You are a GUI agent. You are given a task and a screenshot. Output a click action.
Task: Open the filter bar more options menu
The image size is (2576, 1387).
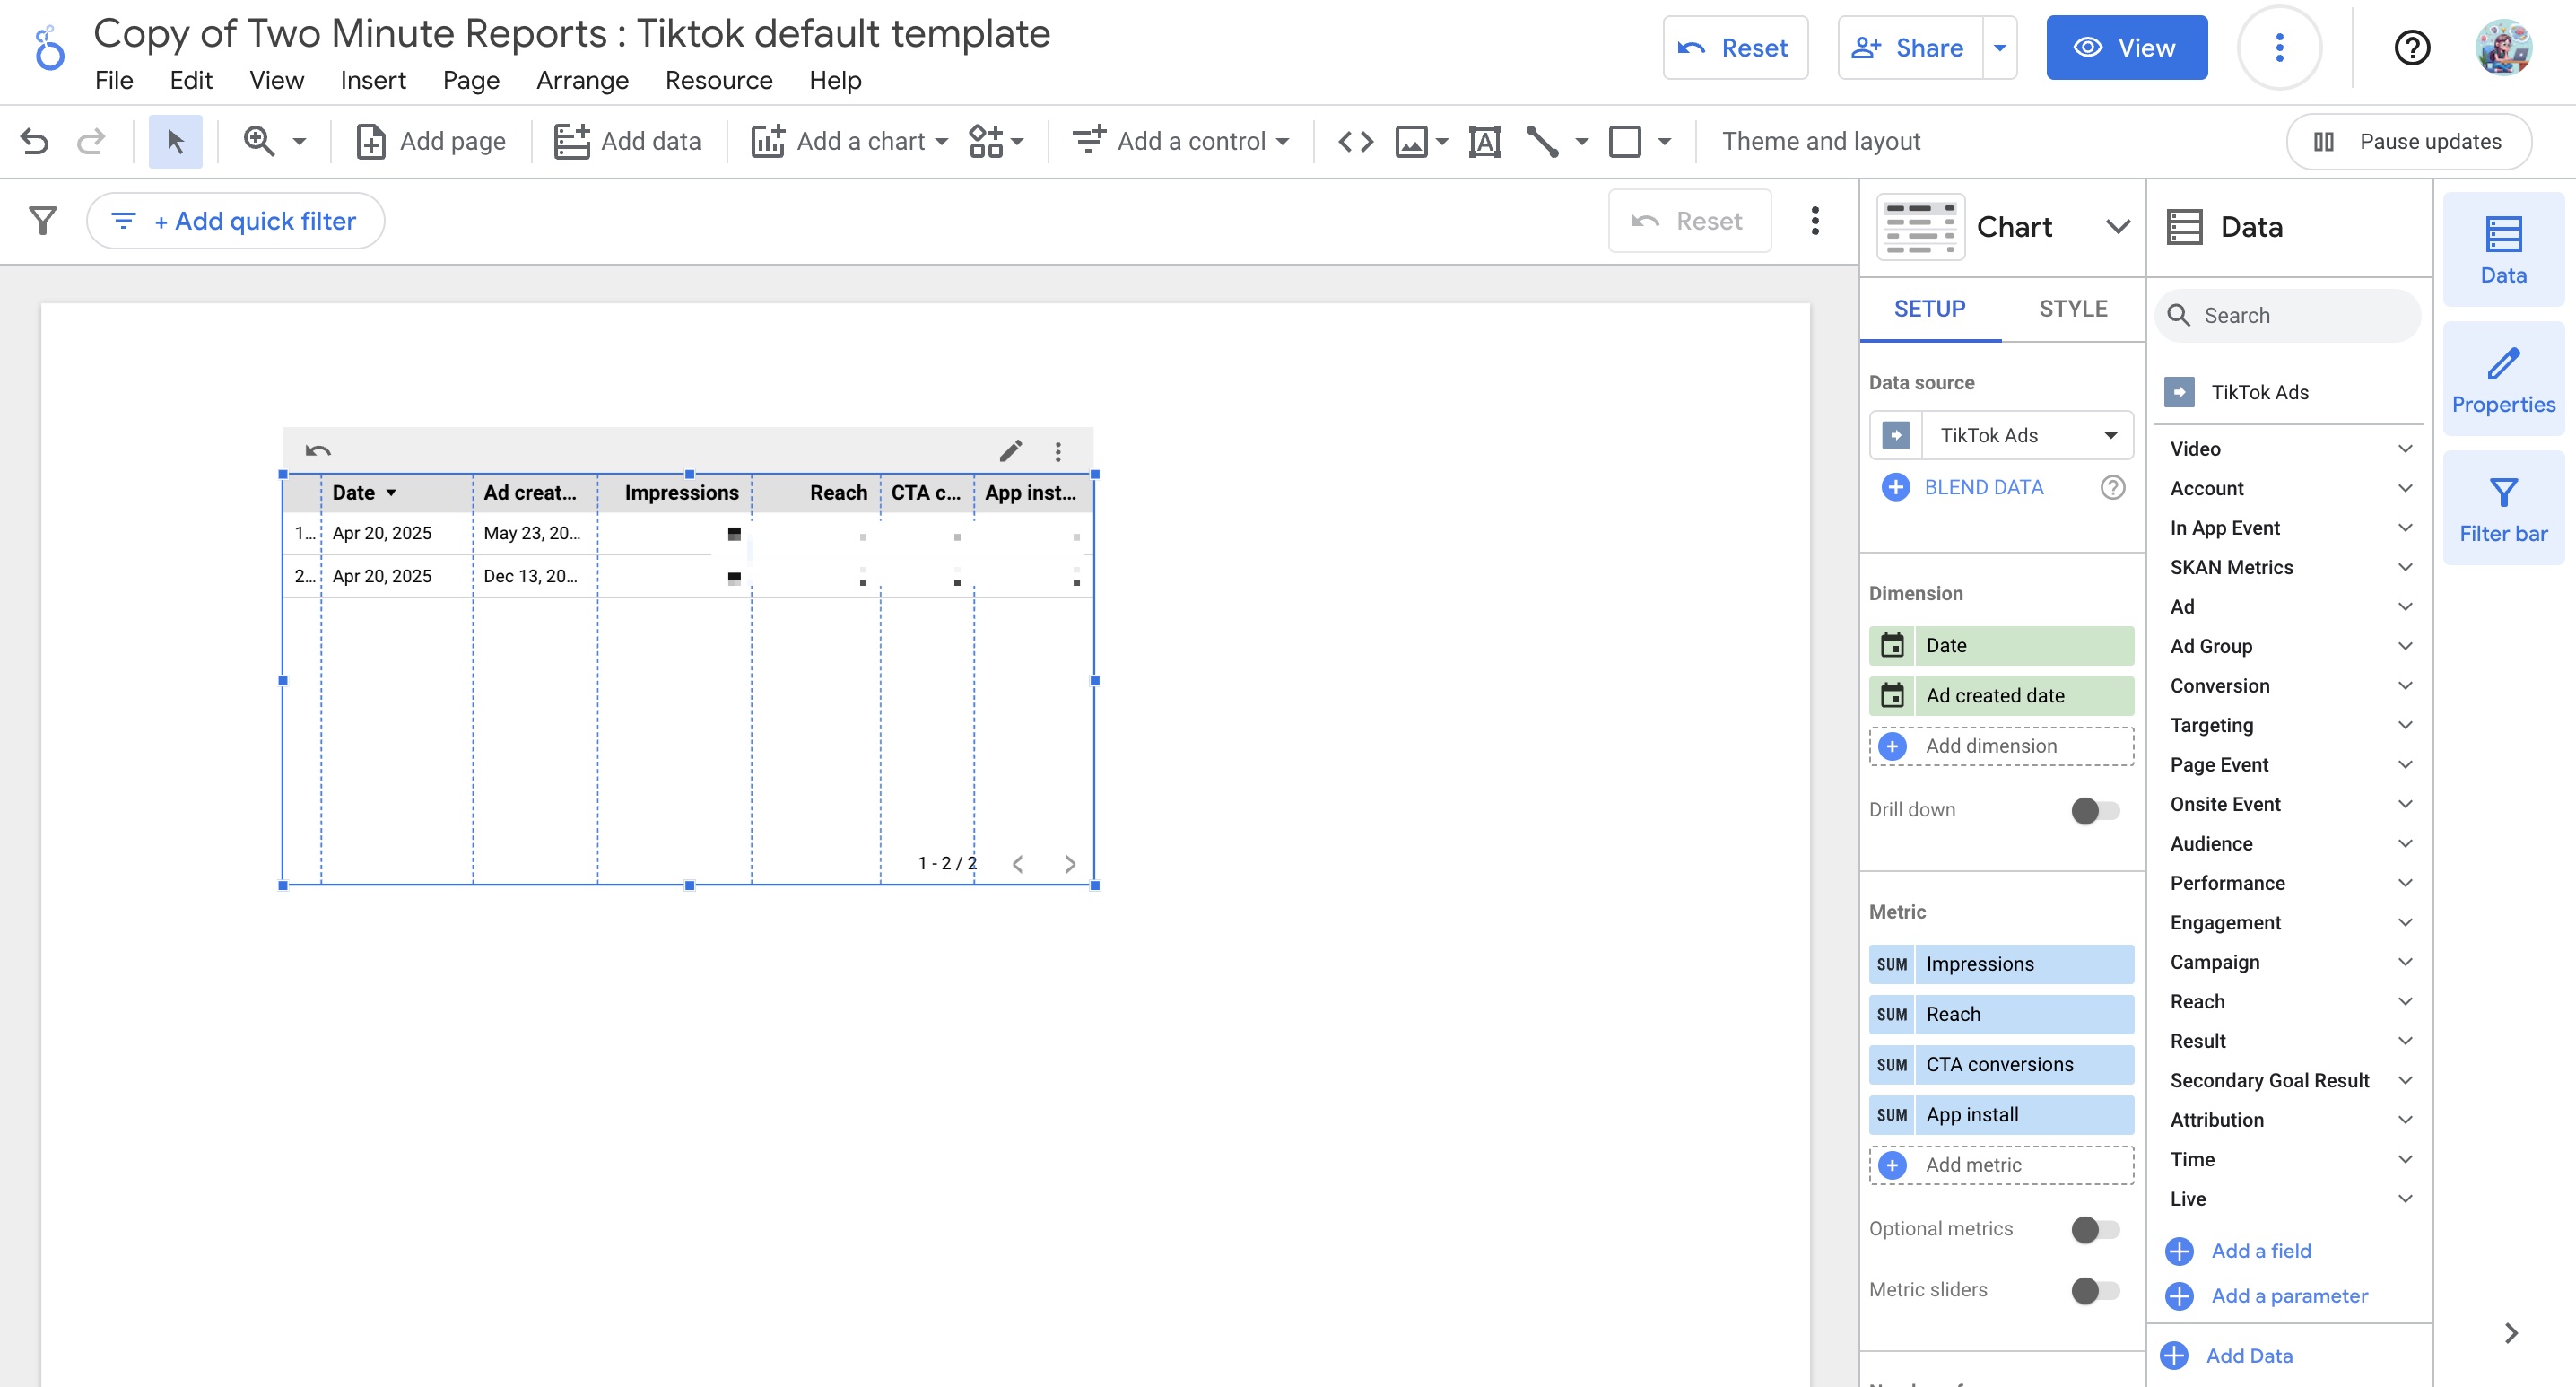[x=1815, y=221]
